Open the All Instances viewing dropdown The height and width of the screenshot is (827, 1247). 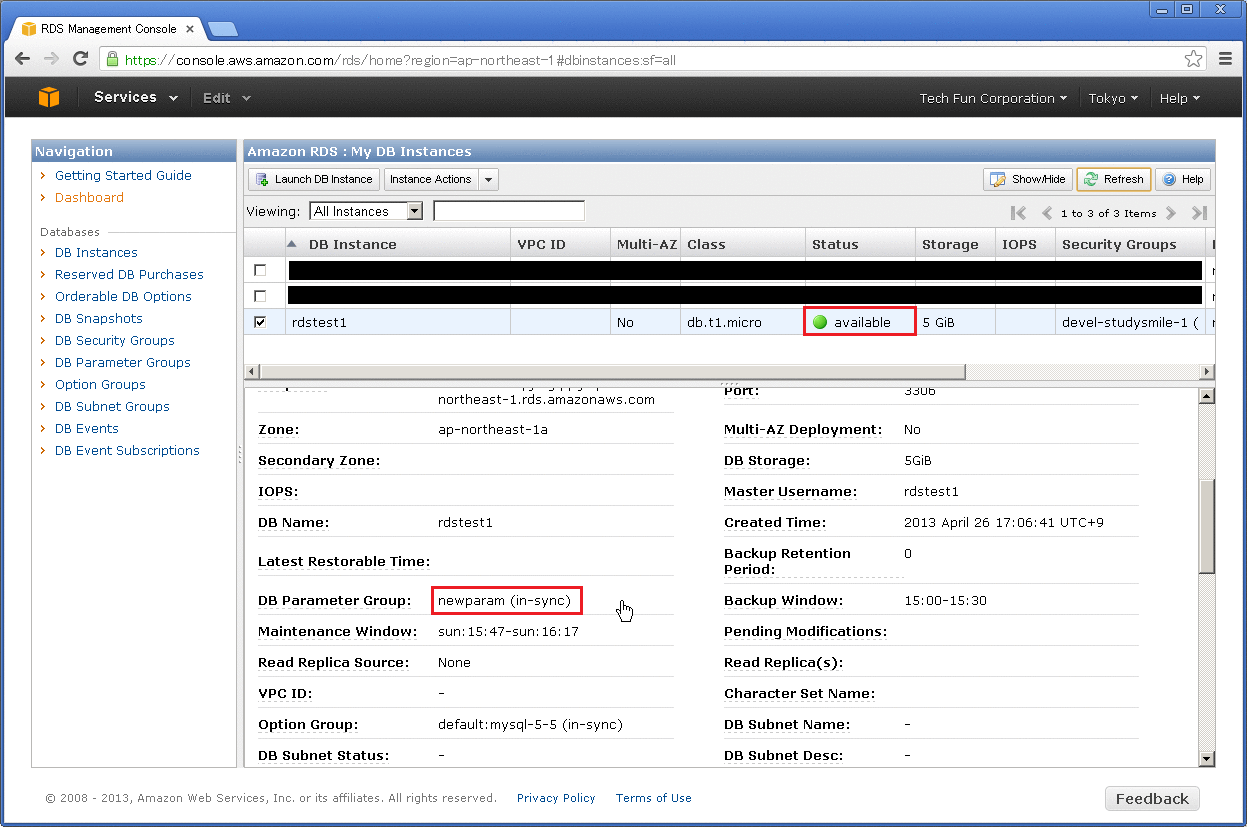[x=366, y=211]
